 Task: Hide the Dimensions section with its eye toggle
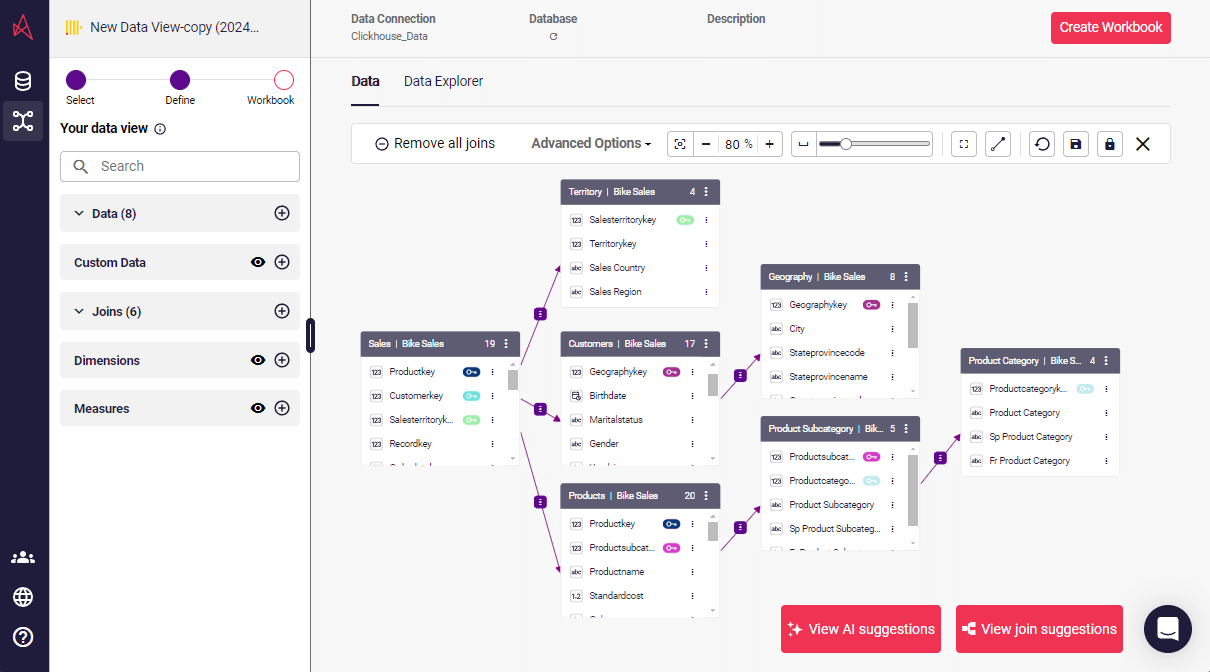(x=258, y=360)
